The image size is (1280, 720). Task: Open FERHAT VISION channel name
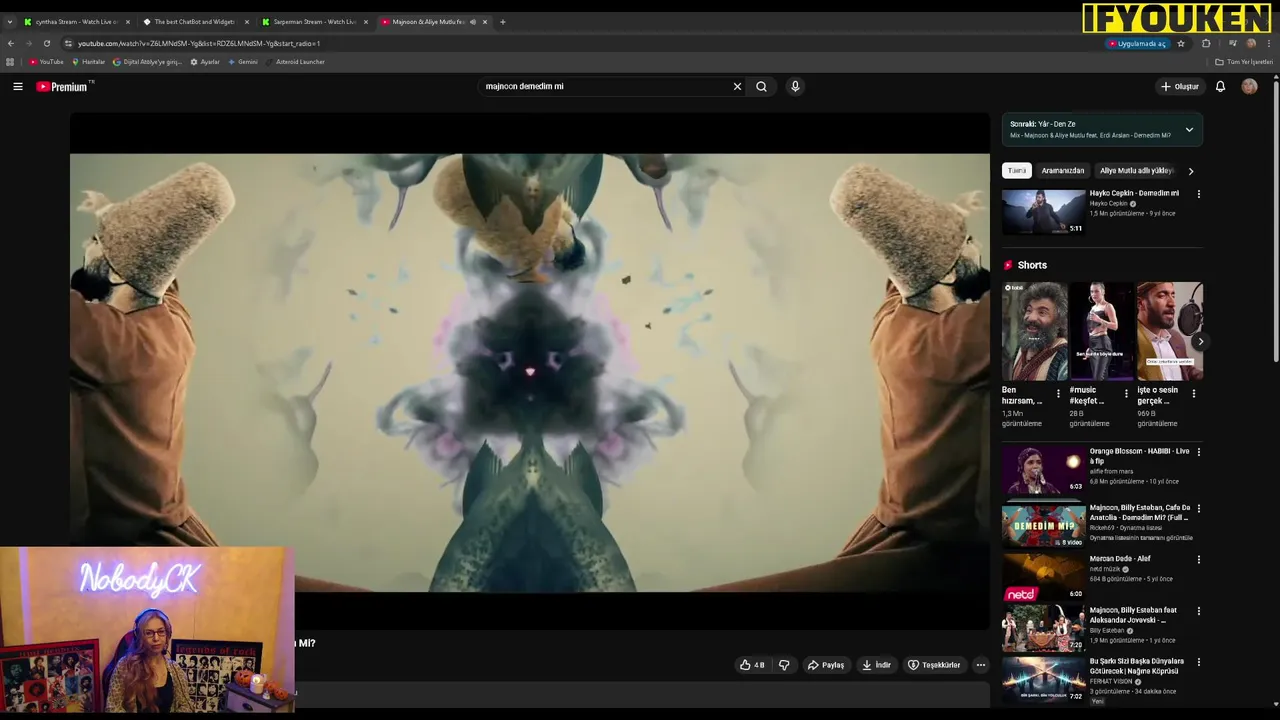(1112, 681)
